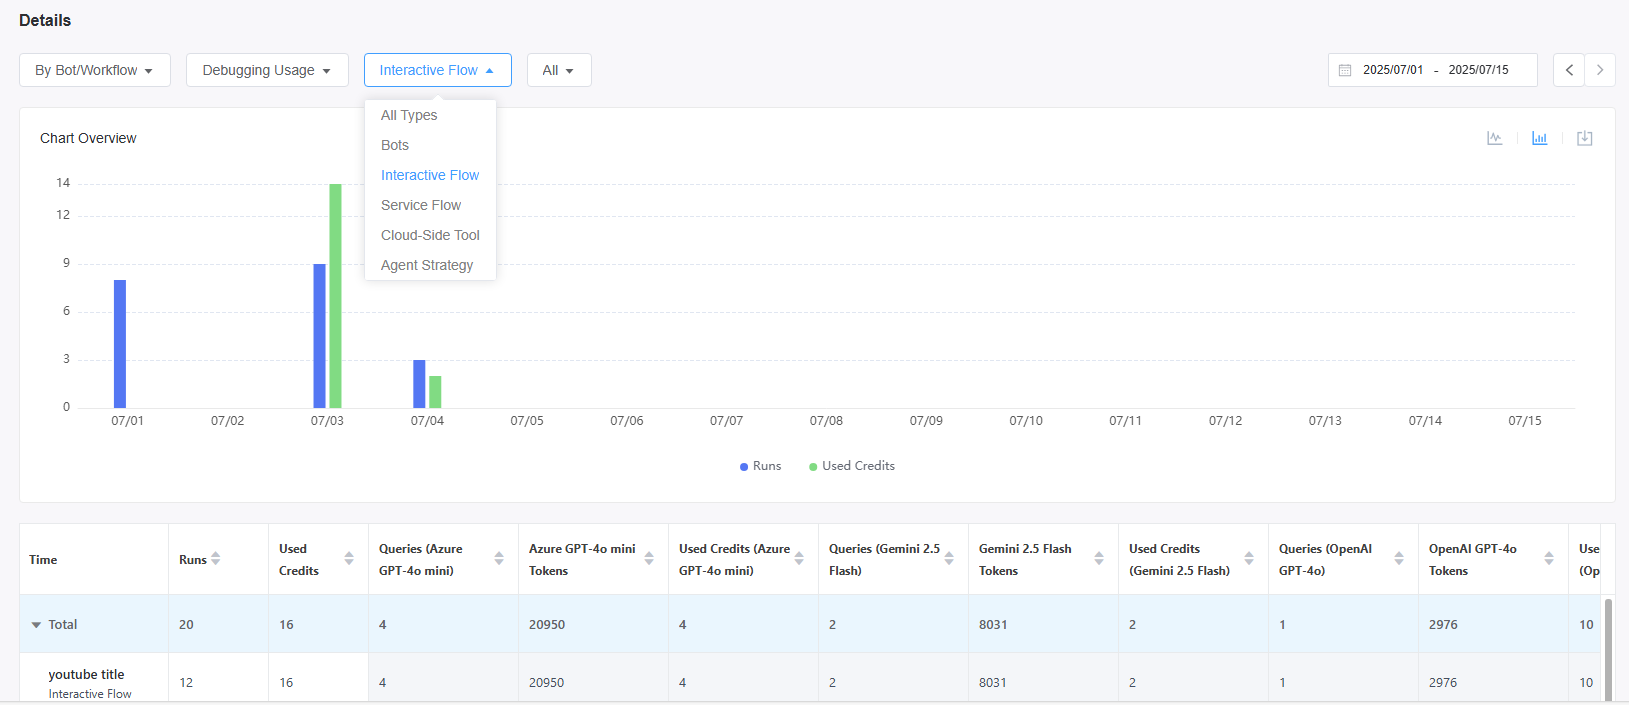Image resolution: width=1629 pixels, height=705 pixels.
Task: Open the By Bot/Workflow dropdown
Action: tap(95, 70)
